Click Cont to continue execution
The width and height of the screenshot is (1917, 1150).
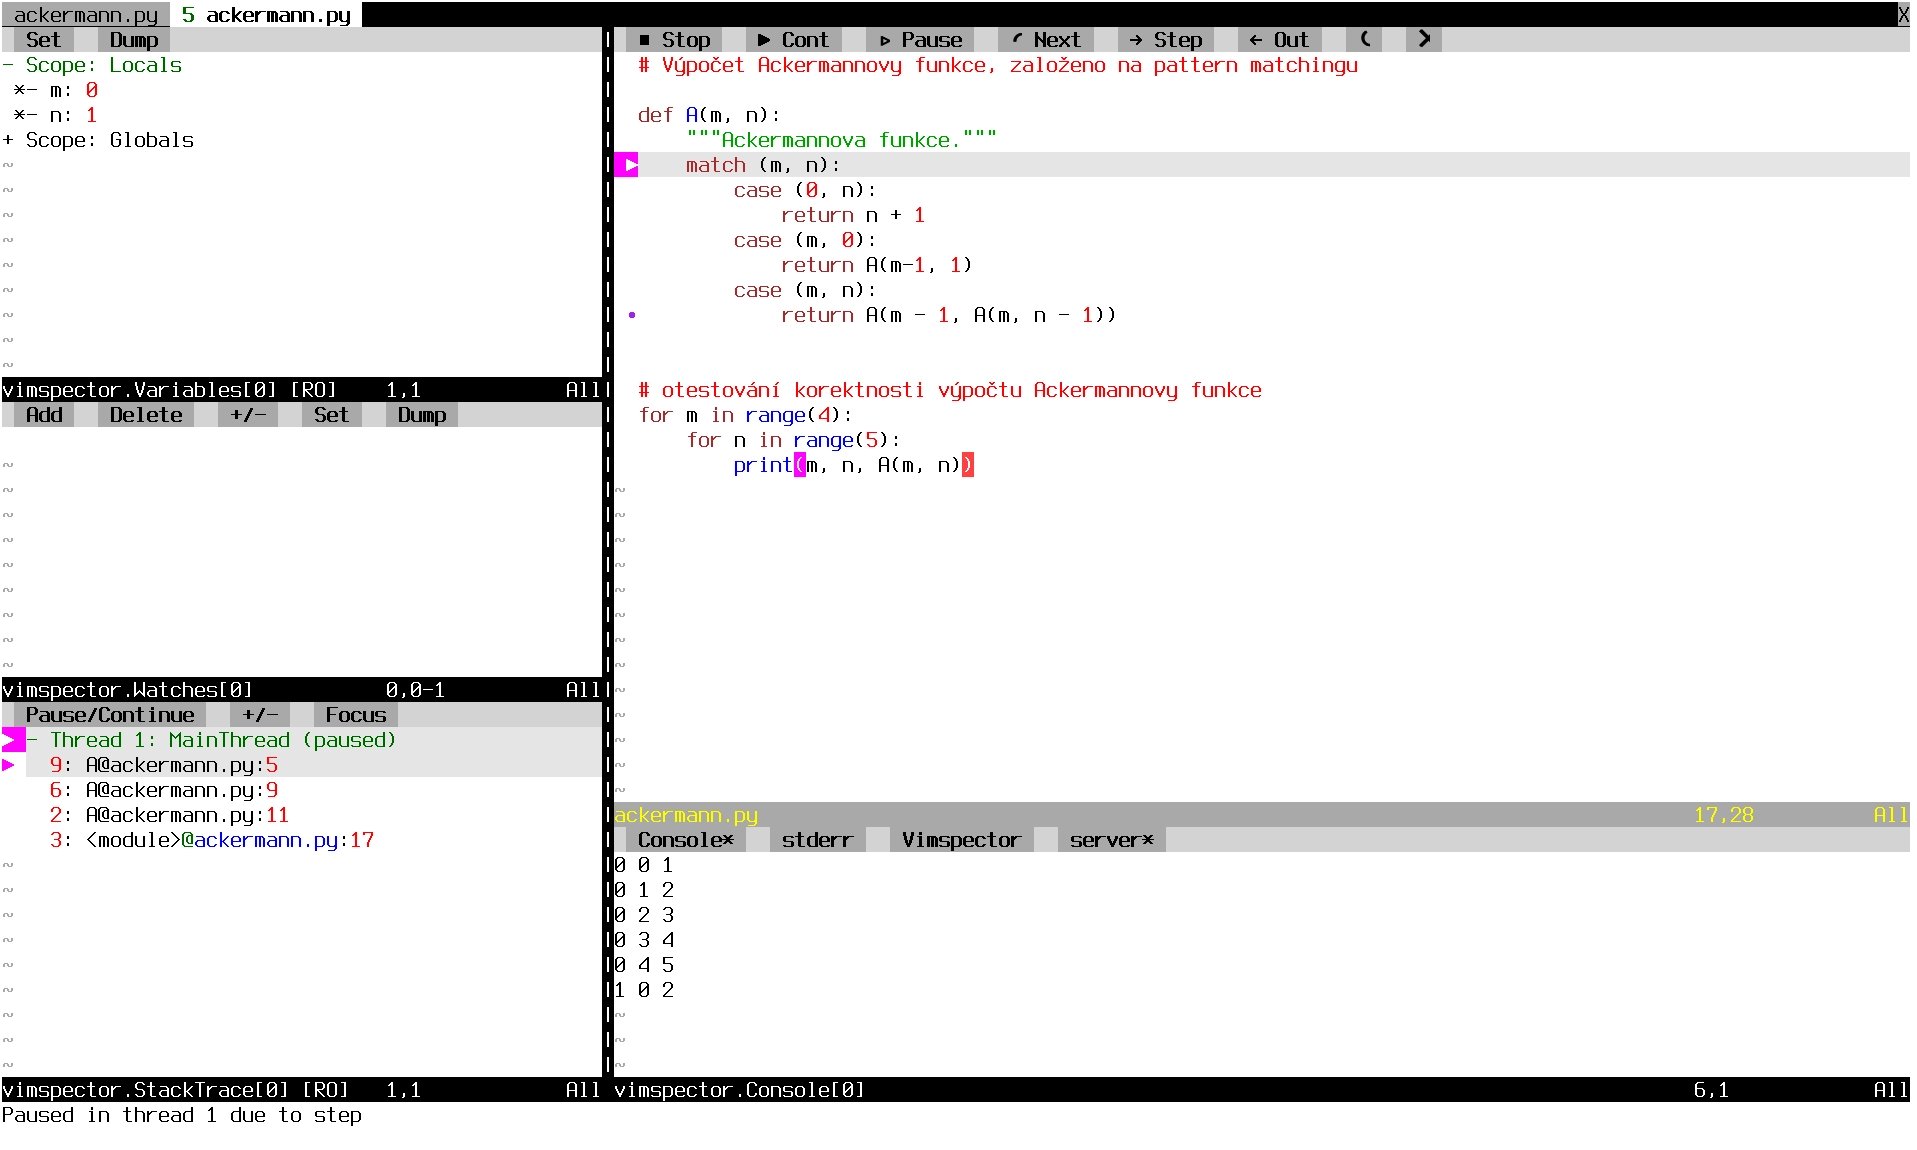pyautogui.click(x=793, y=40)
